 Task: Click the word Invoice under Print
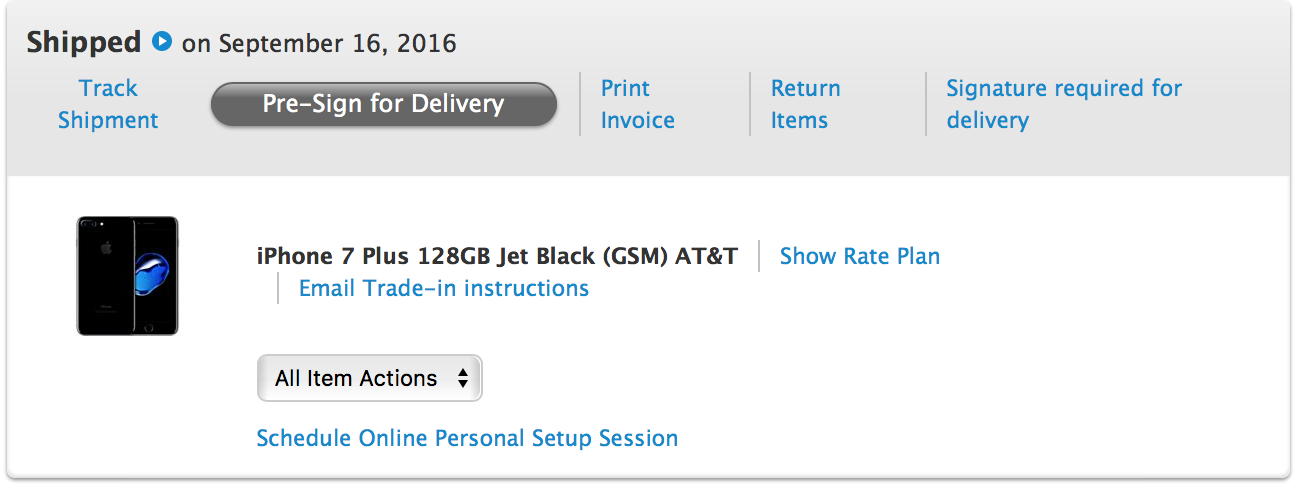coord(638,120)
